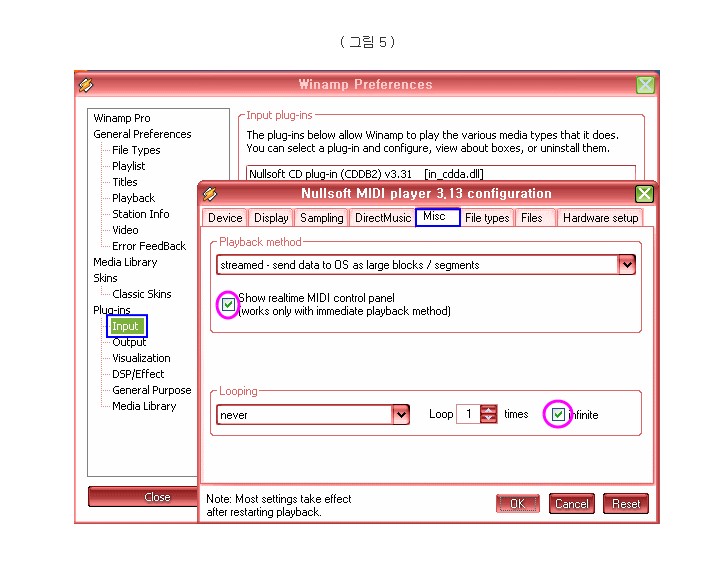The image size is (705, 572).
Task: Switch to the Device tab
Action: coord(225,218)
